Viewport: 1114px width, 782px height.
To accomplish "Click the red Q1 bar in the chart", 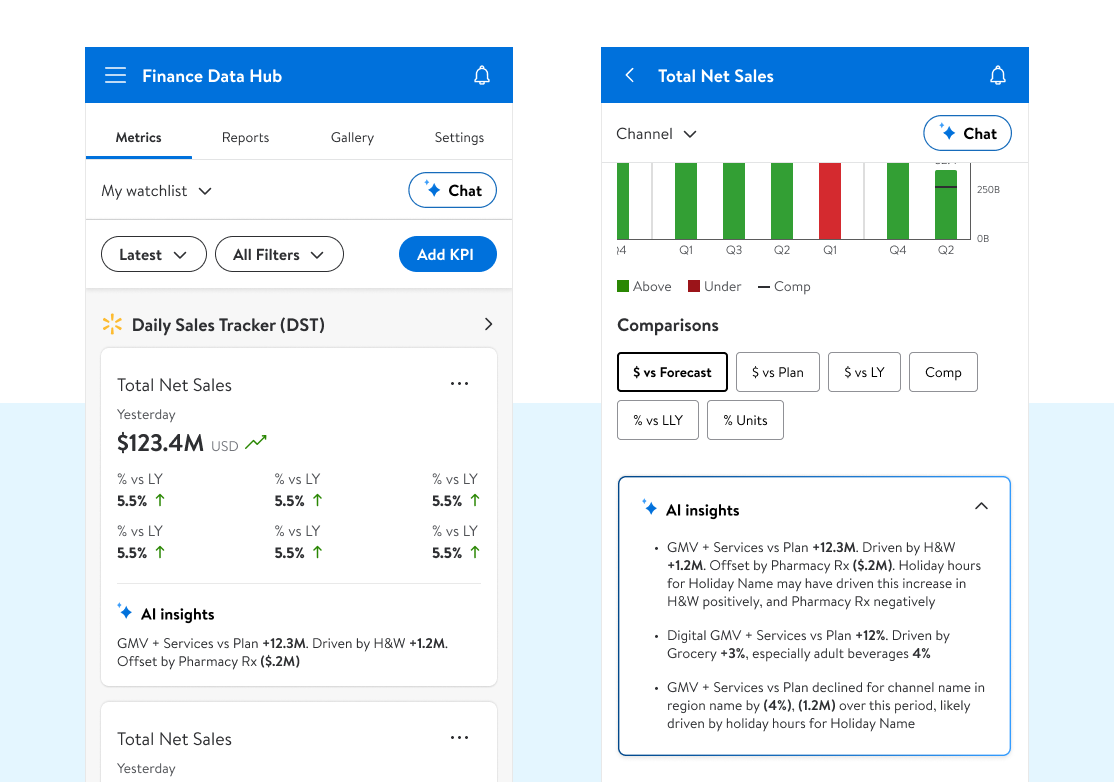I will pyautogui.click(x=830, y=201).
